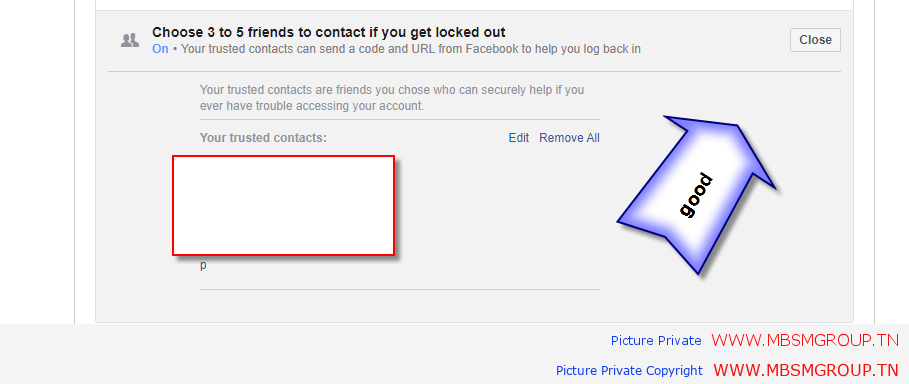The image size is (909, 384).
Task: Open the contact link labeled p
Action: tap(203, 266)
